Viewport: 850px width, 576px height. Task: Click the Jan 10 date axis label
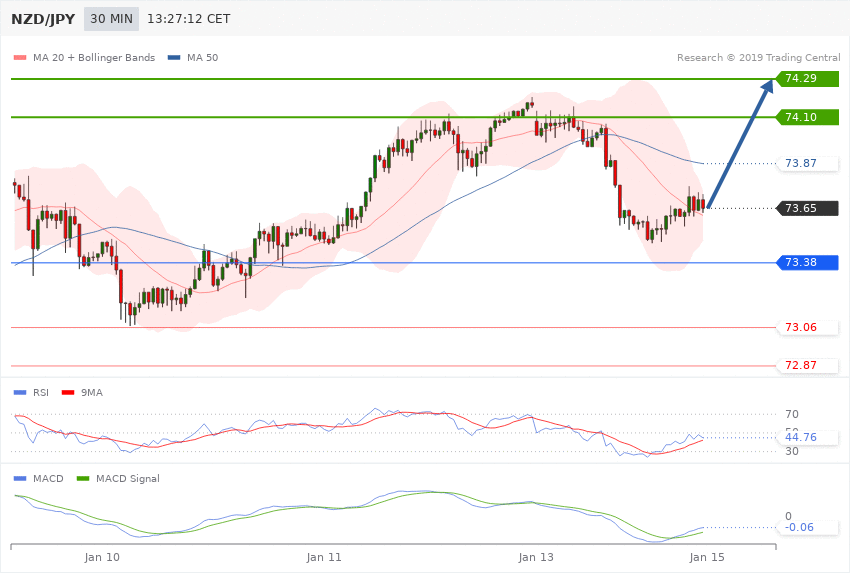click(102, 558)
